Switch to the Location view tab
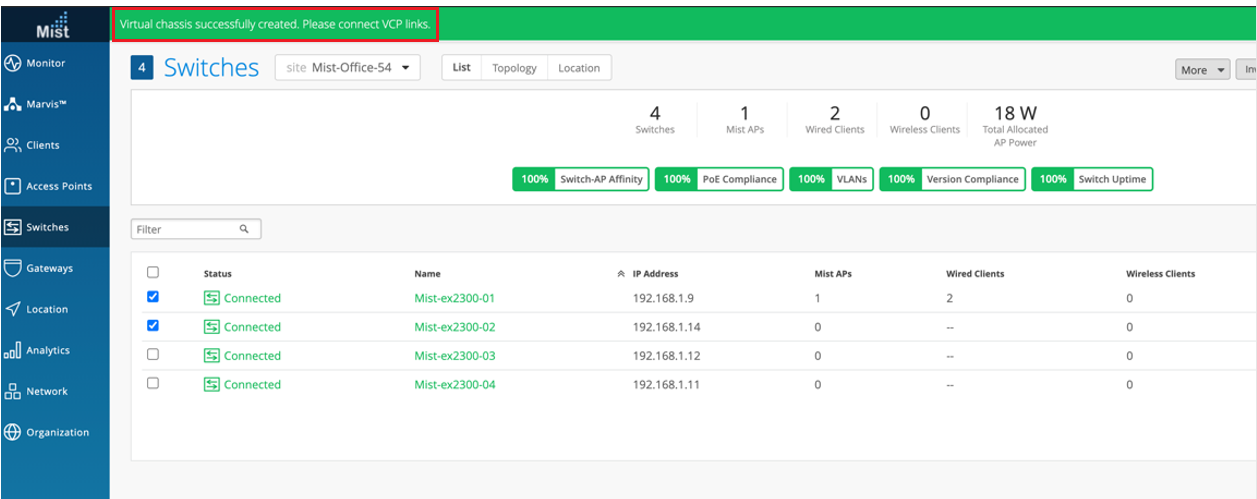 point(579,68)
